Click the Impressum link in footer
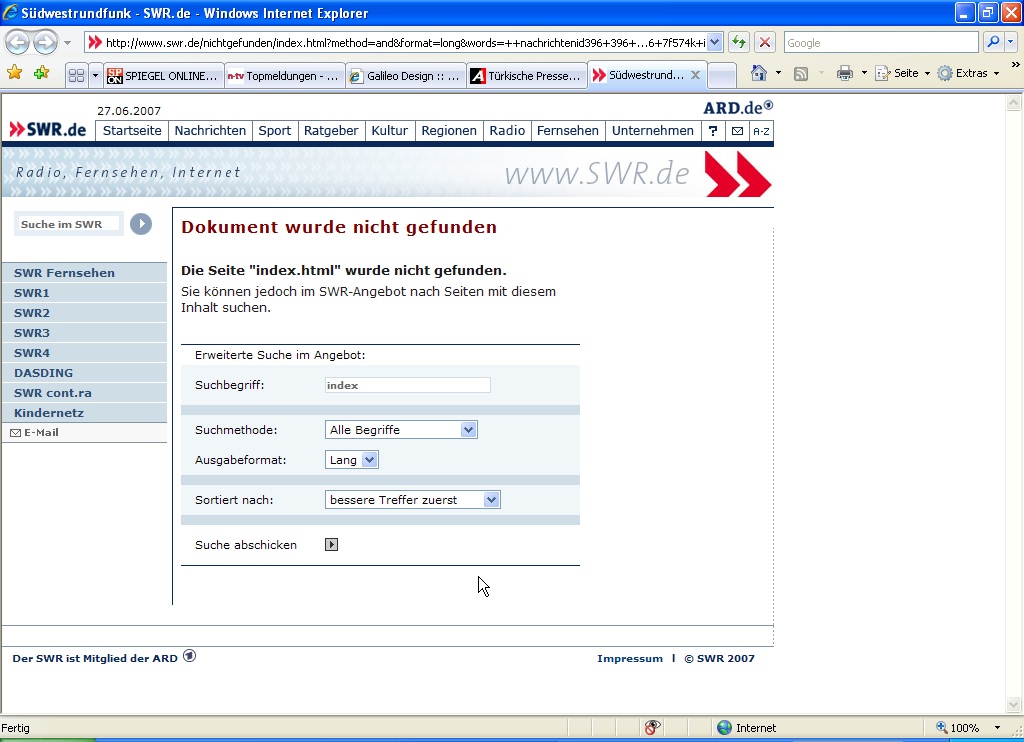Screen dimensions: 1024x742 tap(629, 659)
